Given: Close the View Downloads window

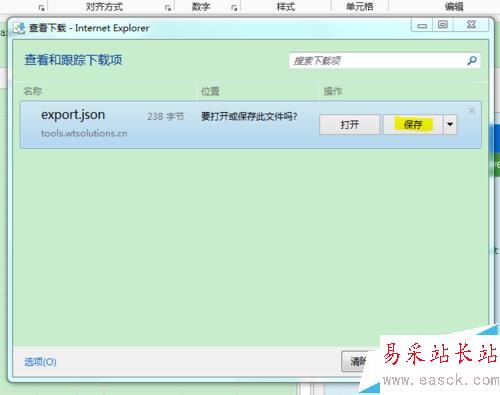Looking at the screenshot, I should (x=471, y=25).
